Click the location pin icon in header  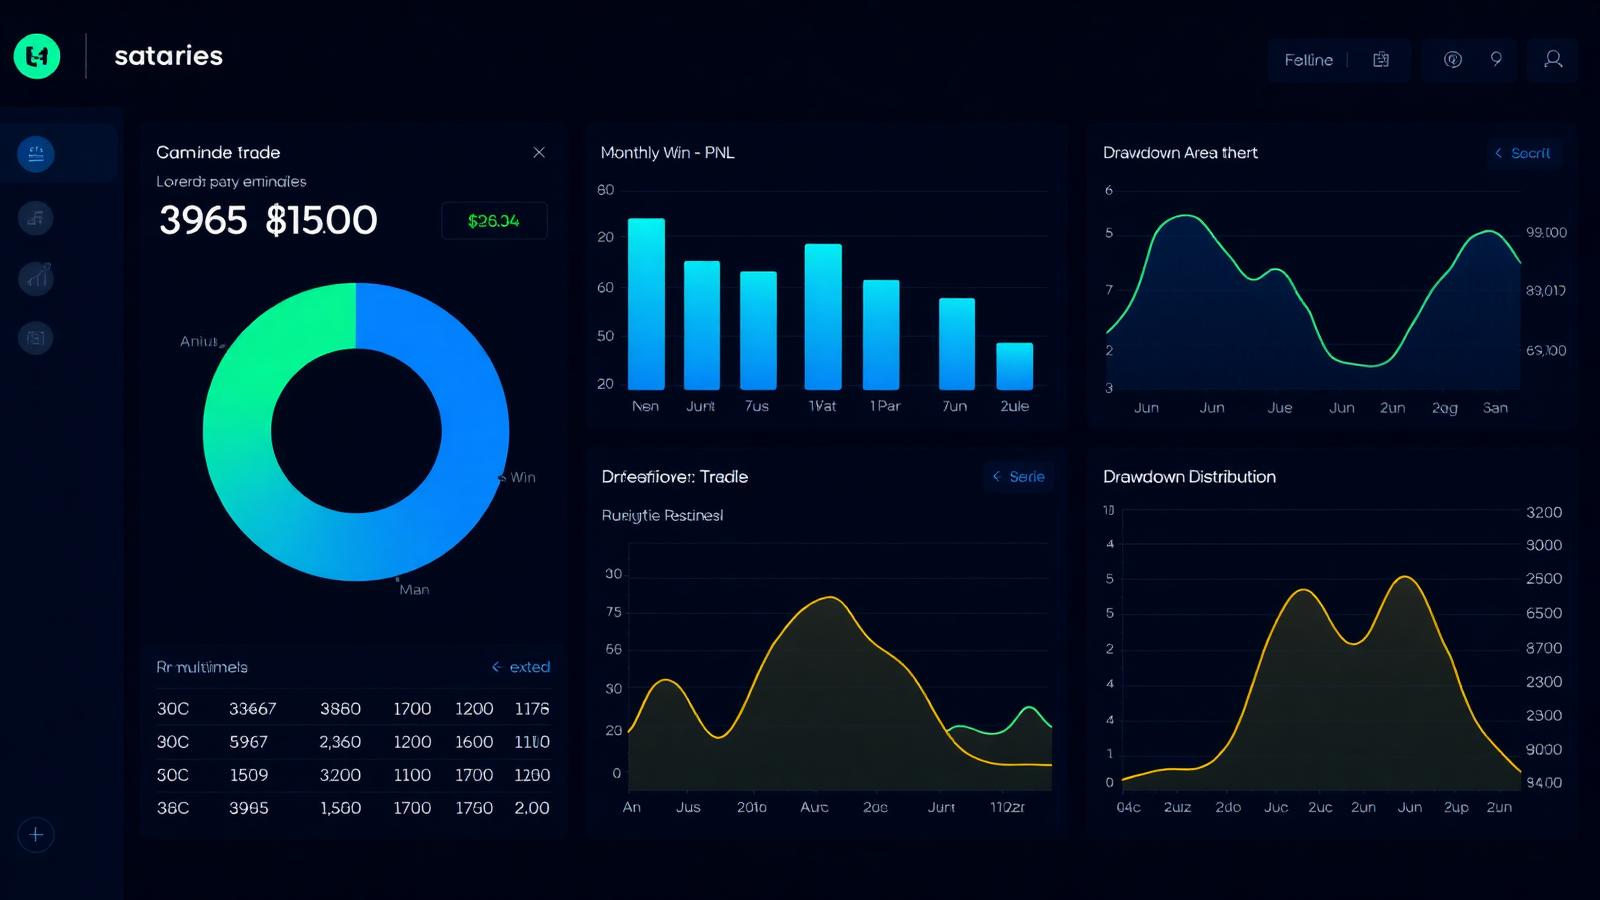(1496, 59)
